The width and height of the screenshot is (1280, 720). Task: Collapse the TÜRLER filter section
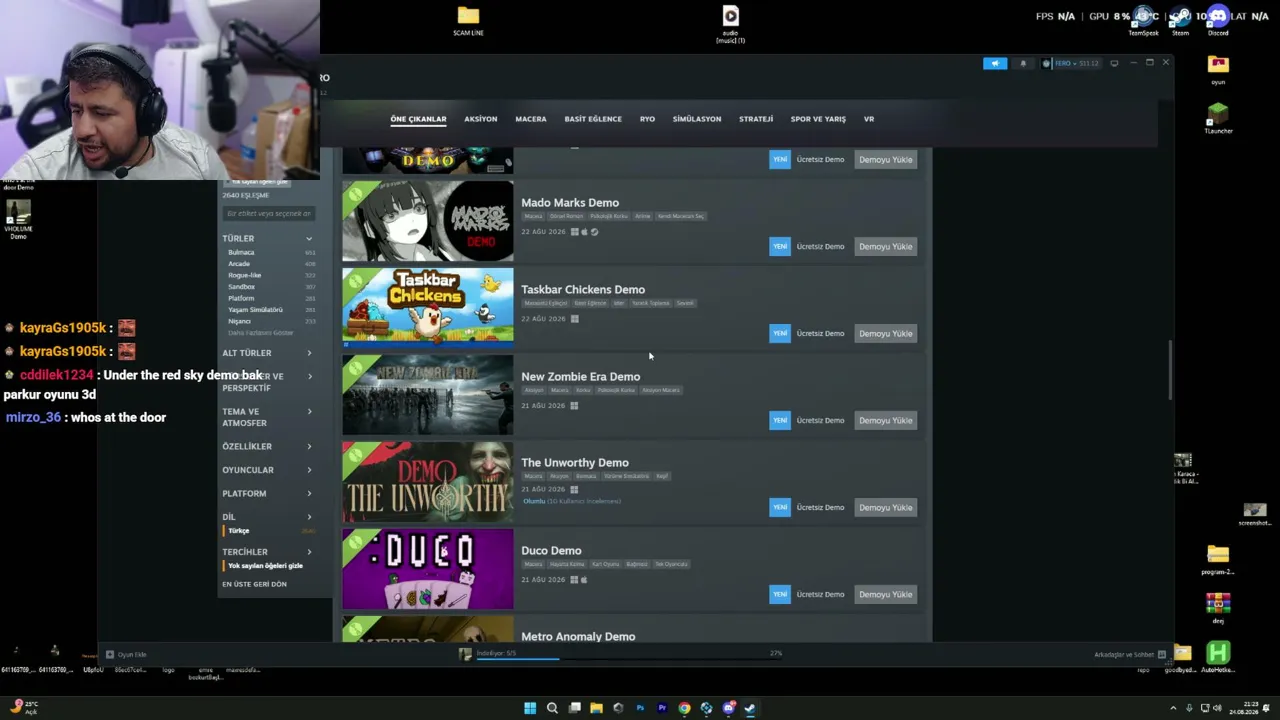(268, 238)
